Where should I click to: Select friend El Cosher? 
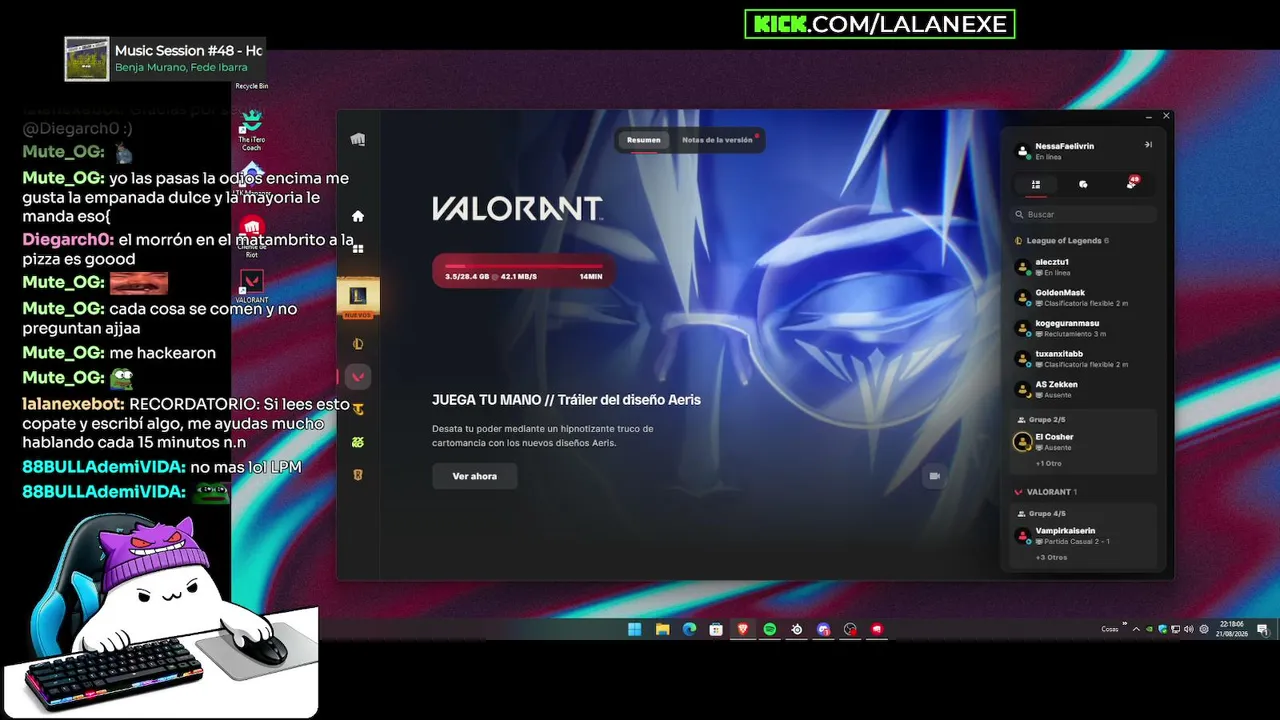point(1084,442)
